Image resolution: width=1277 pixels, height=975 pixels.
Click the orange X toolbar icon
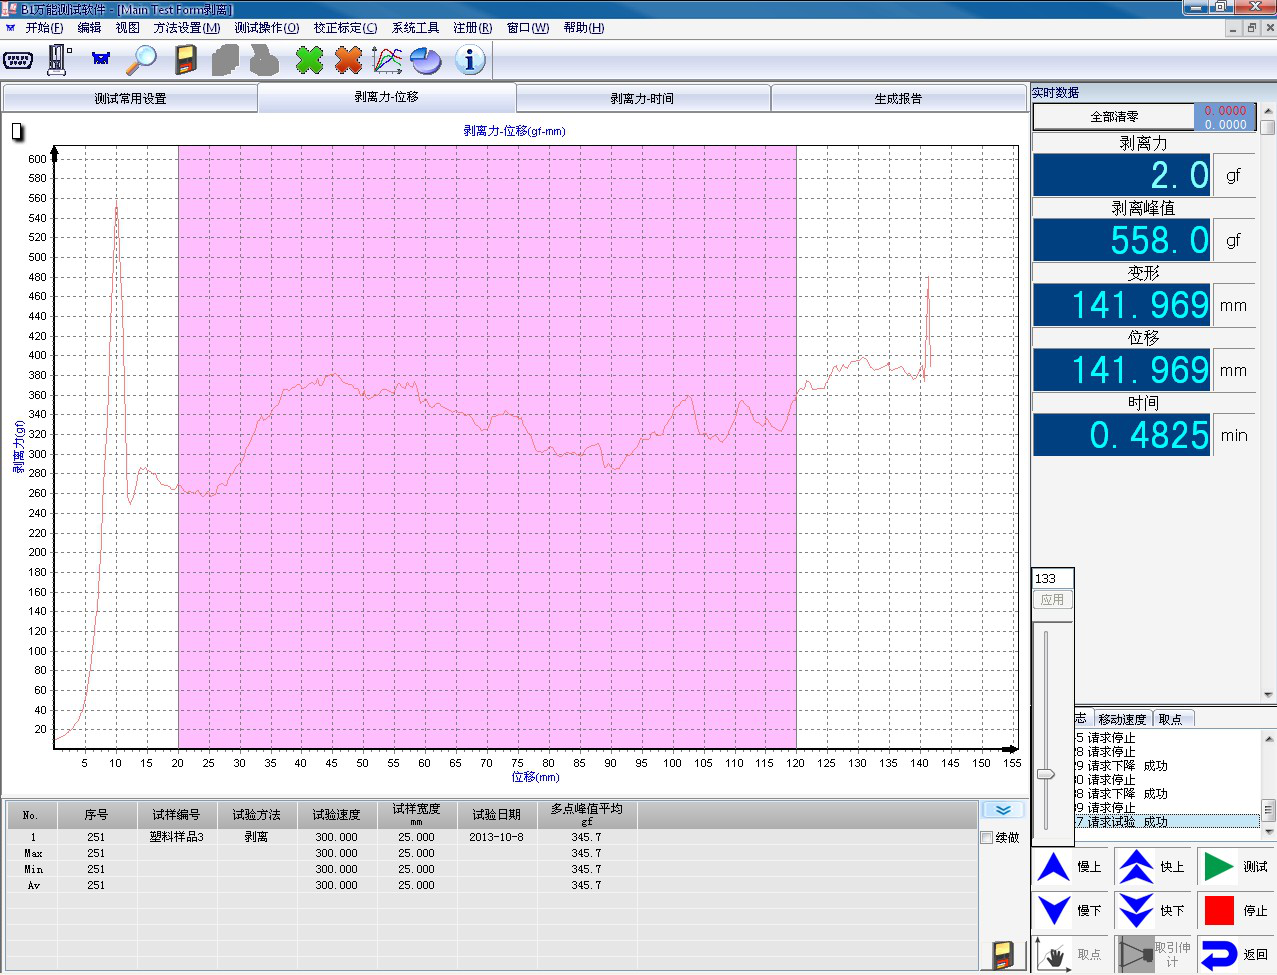[x=348, y=60]
